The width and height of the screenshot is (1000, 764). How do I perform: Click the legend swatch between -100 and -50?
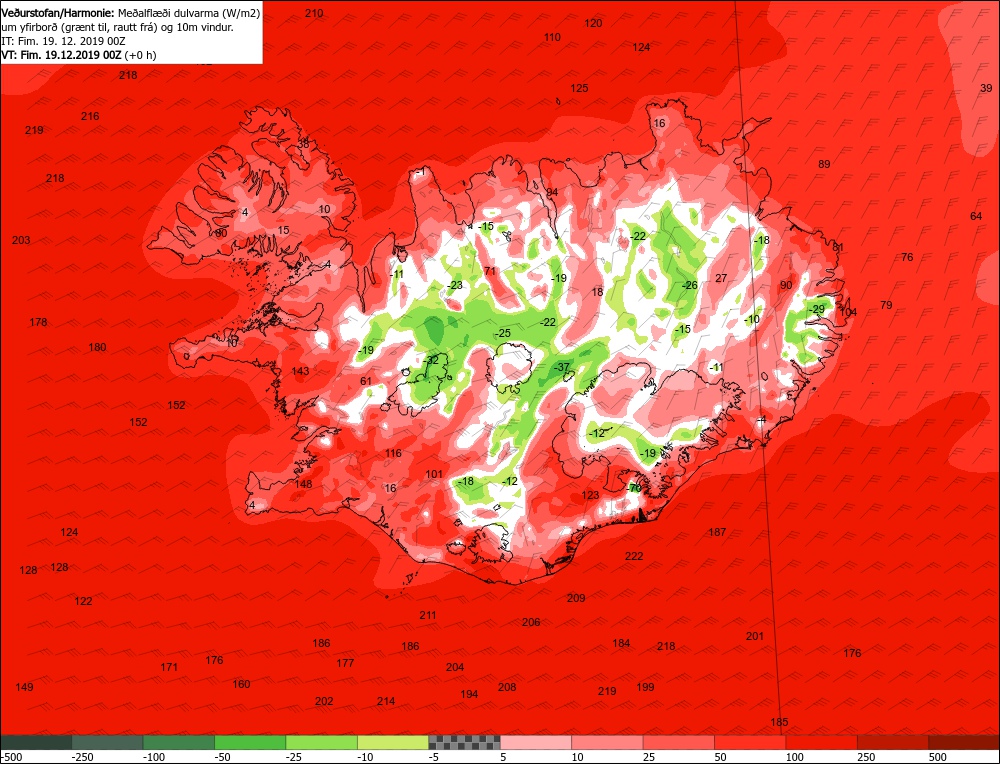coord(179,742)
